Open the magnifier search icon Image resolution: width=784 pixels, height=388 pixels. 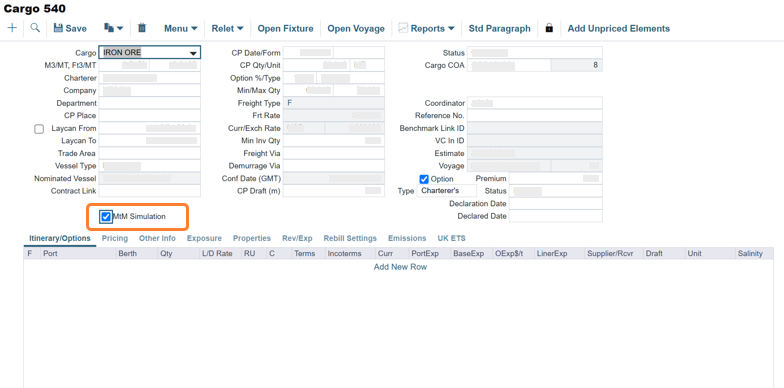(35, 28)
